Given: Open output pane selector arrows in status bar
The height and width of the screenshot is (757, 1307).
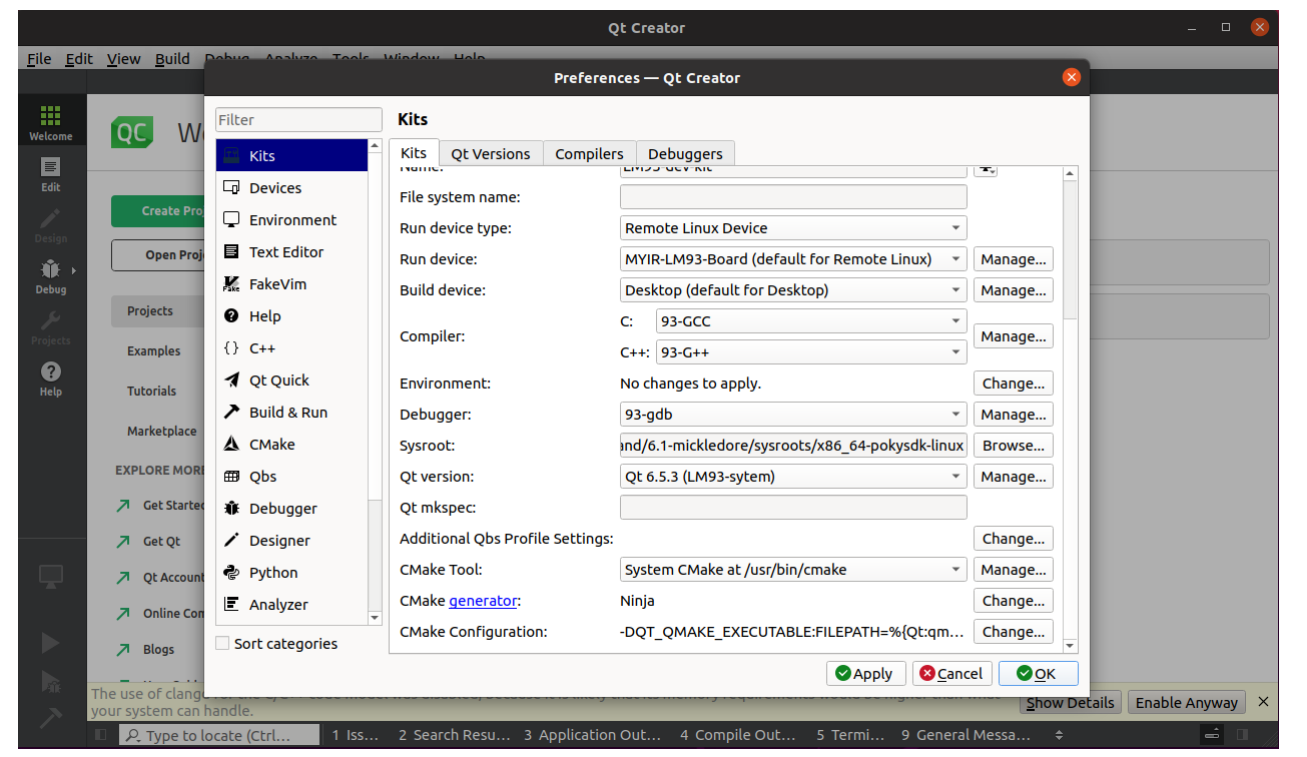Looking at the screenshot, I should coord(1060,735).
